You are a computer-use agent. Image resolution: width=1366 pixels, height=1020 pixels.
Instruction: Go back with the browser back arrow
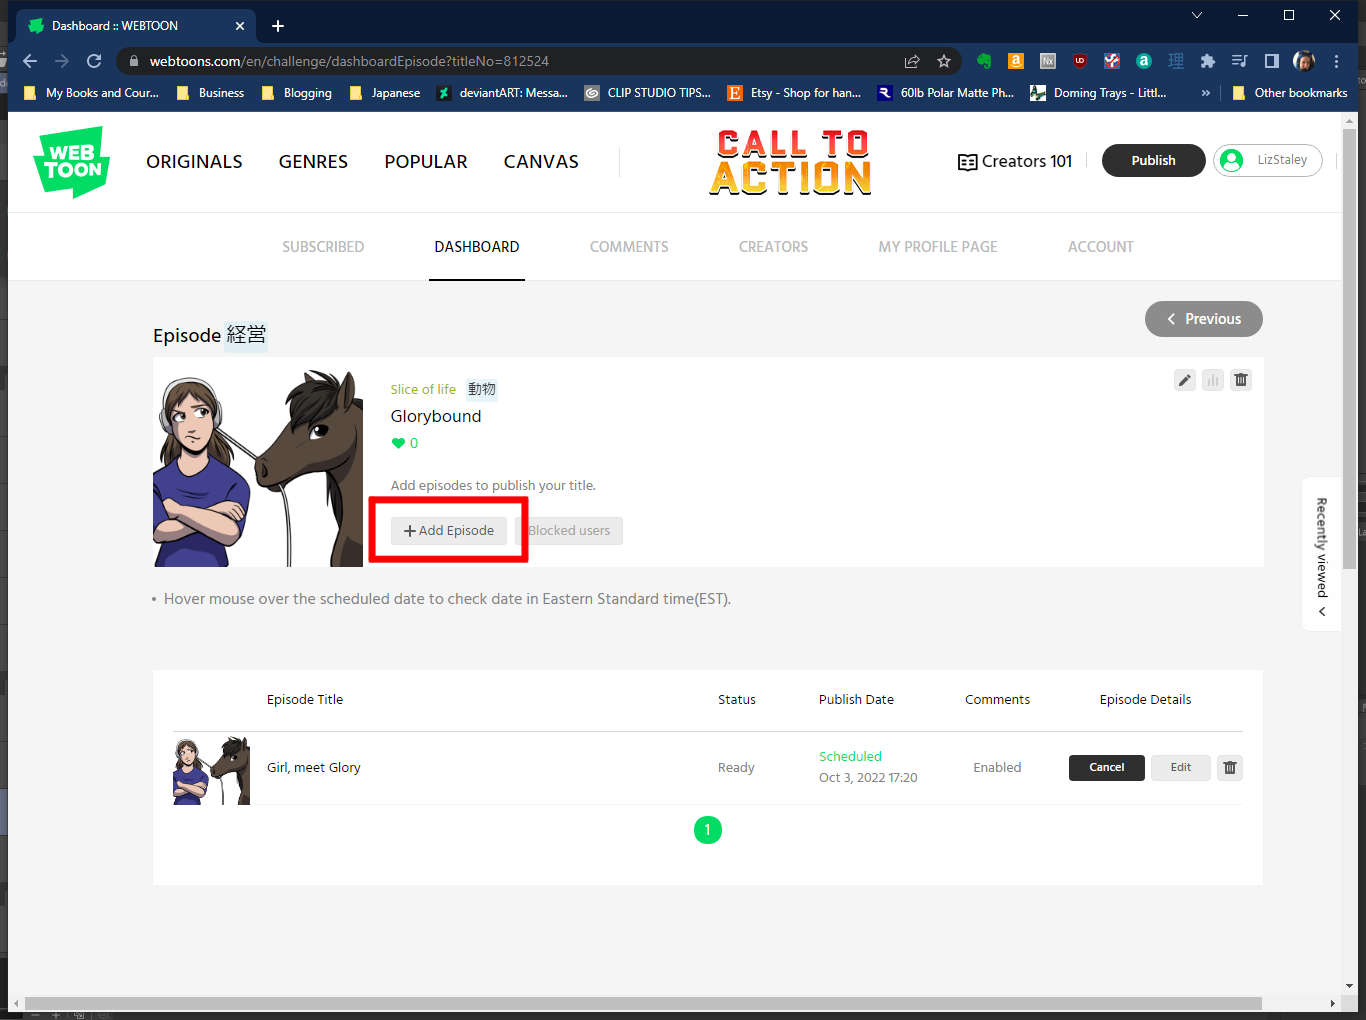[30, 61]
